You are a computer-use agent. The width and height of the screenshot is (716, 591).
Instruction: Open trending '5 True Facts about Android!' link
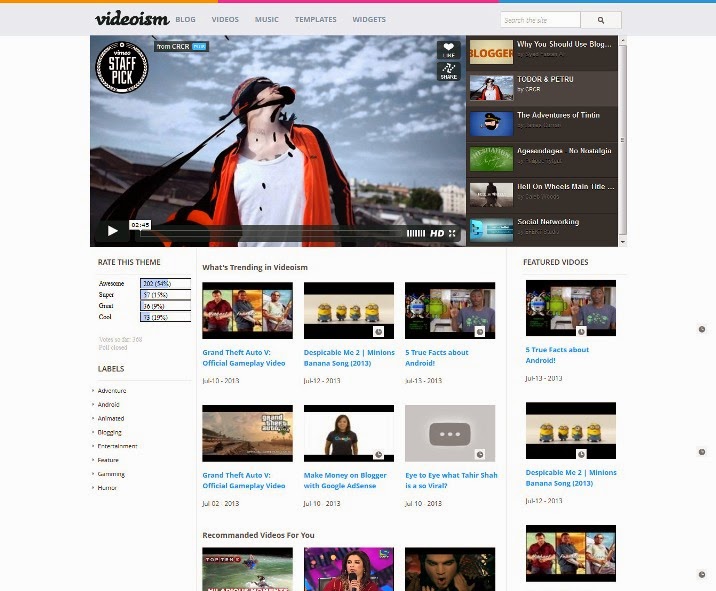[x=437, y=358]
